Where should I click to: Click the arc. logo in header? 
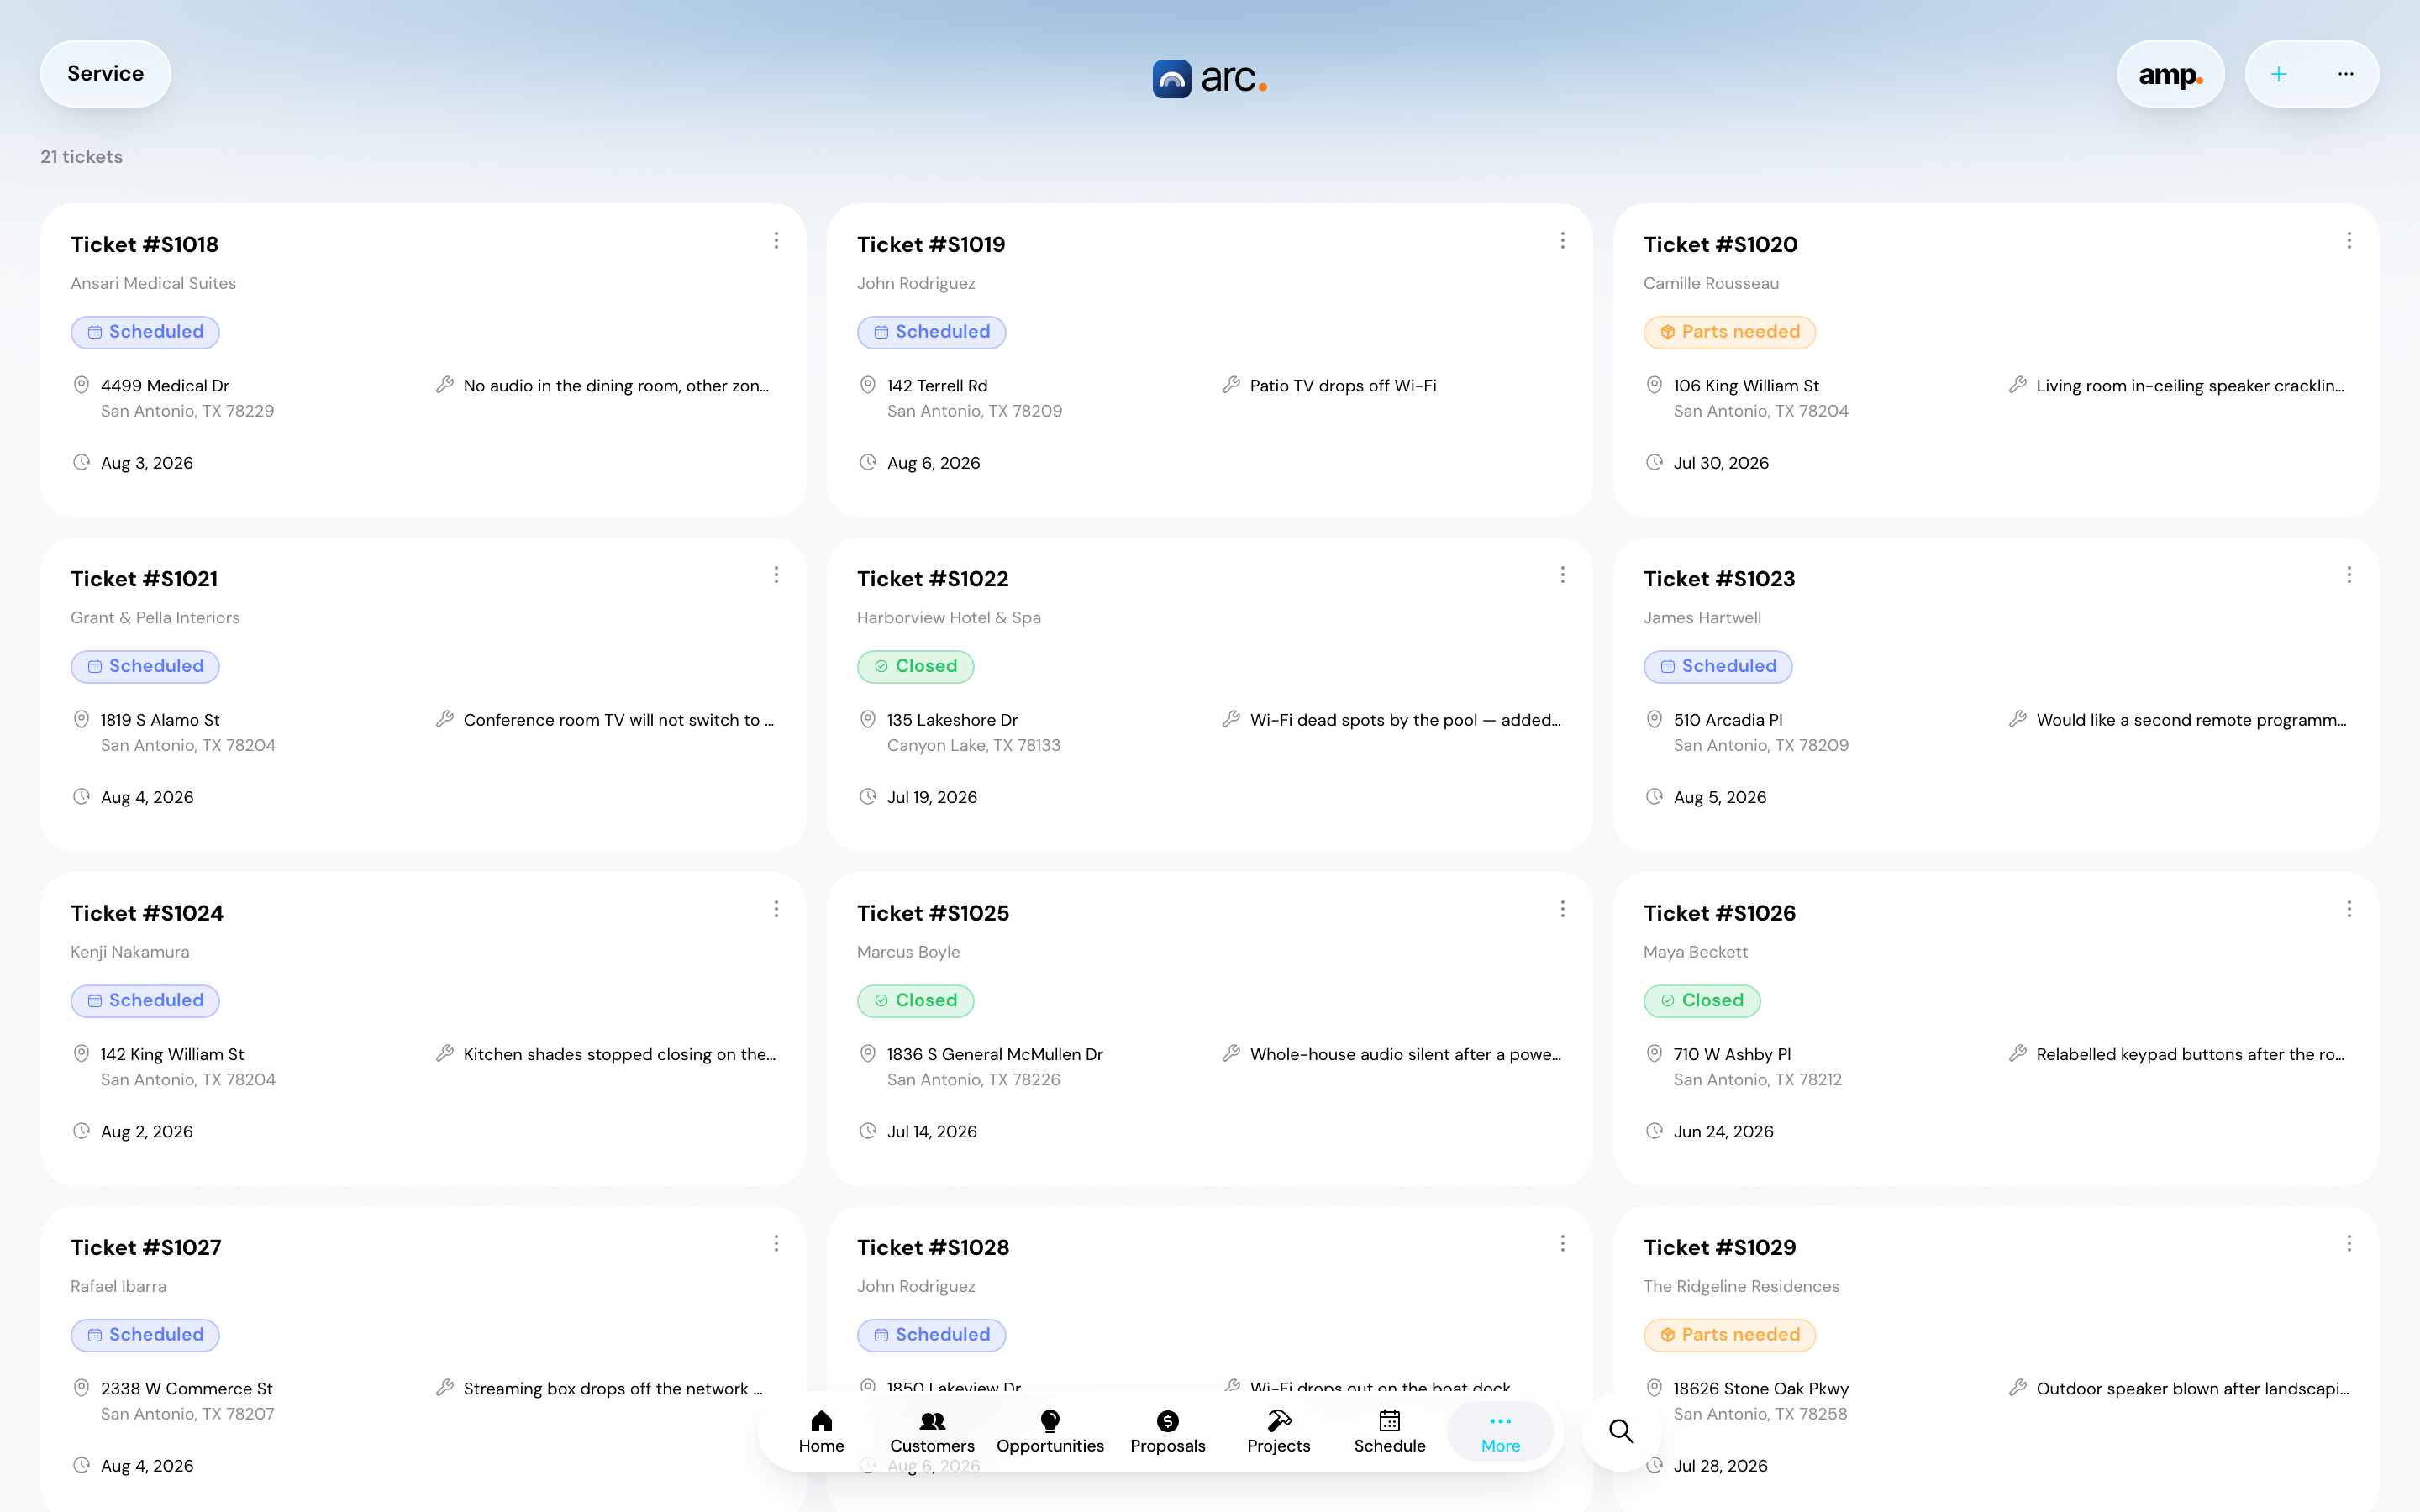pyautogui.click(x=1210, y=78)
